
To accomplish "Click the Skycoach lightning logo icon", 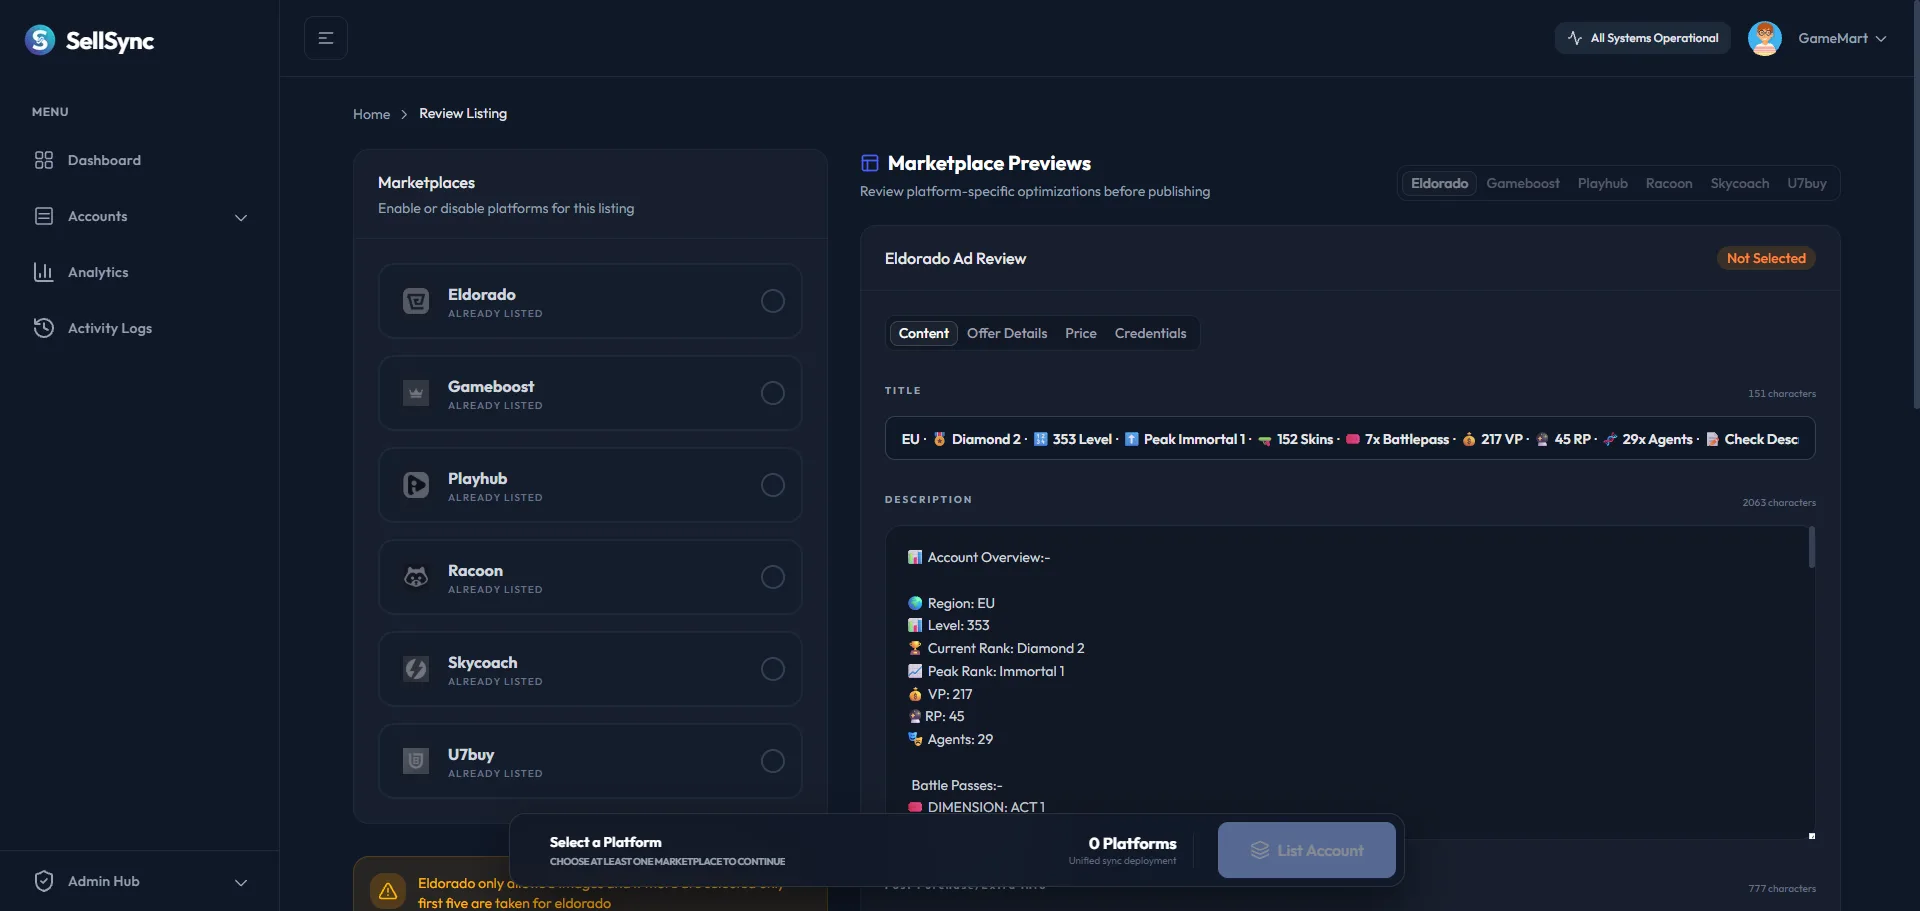I will point(416,669).
